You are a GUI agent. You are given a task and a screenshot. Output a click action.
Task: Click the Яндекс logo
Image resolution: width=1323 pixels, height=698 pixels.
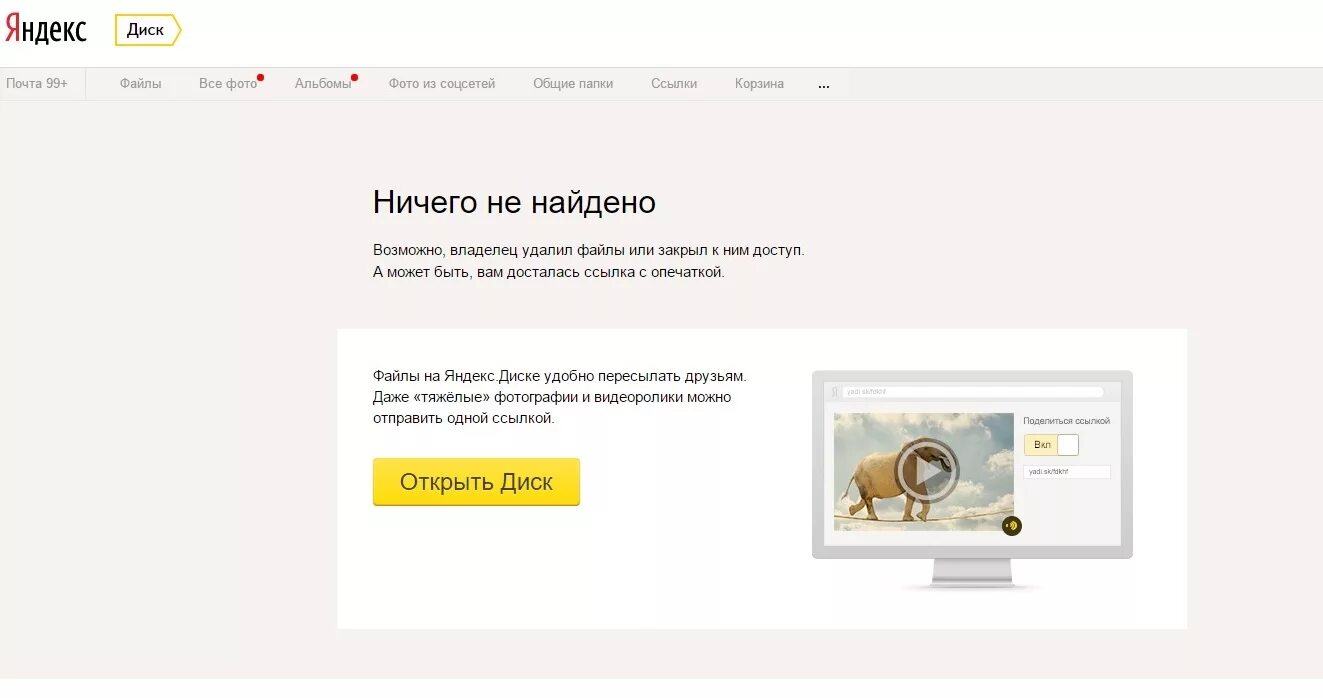(x=46, y=30)
